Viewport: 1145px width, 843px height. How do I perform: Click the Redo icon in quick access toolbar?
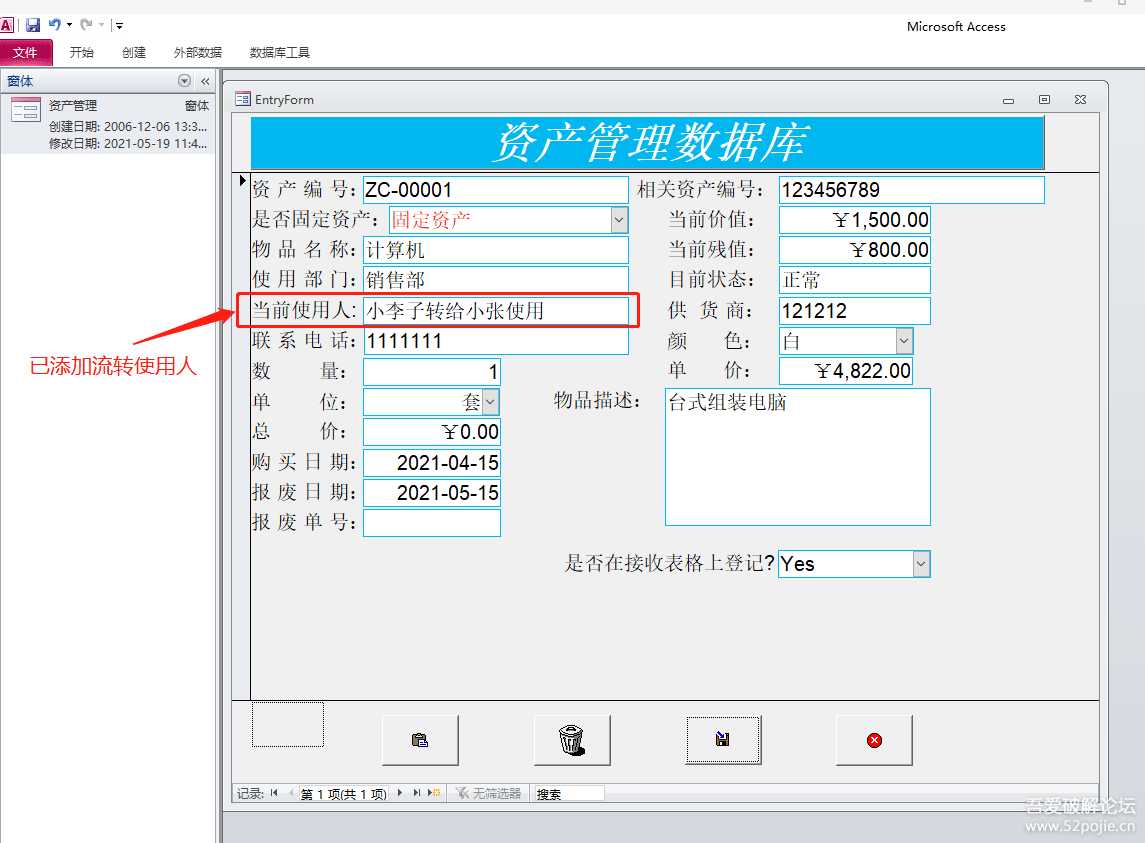coord(86,25)
